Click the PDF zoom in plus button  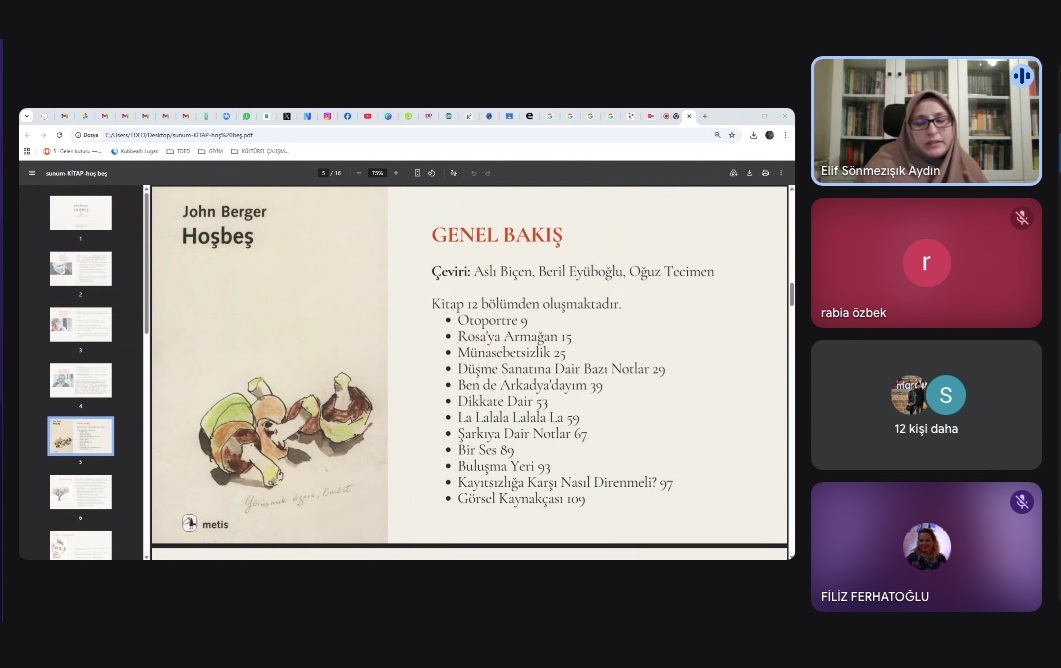pyautogui.click(x=396, y=173)
